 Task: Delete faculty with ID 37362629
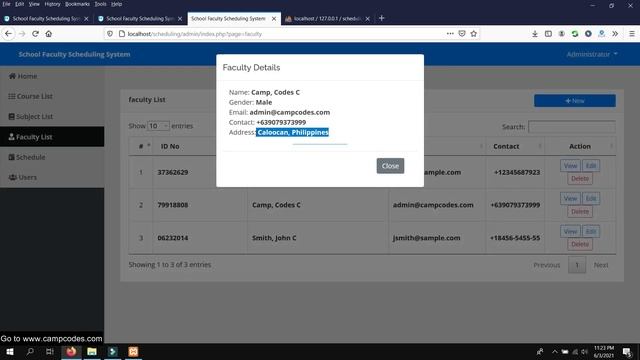coord(580,179)
